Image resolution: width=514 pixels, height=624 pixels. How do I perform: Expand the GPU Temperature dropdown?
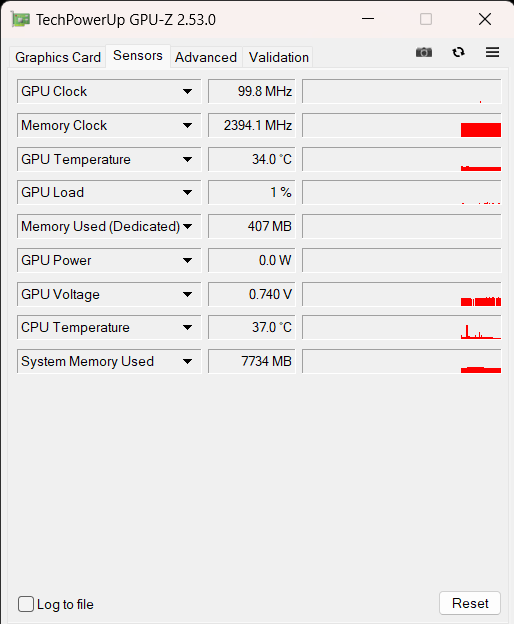tap(187, 160)
